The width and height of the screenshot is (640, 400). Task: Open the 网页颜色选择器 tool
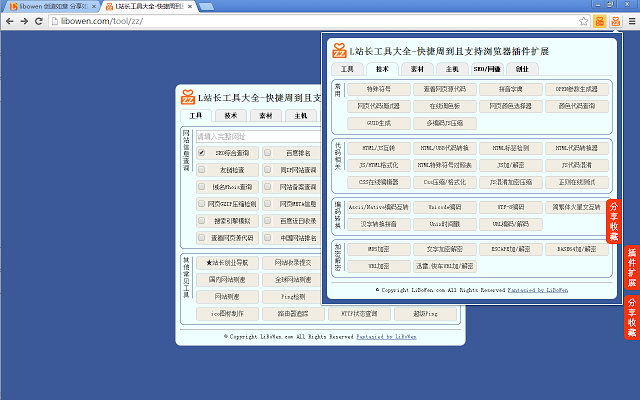tap(511, 106)
